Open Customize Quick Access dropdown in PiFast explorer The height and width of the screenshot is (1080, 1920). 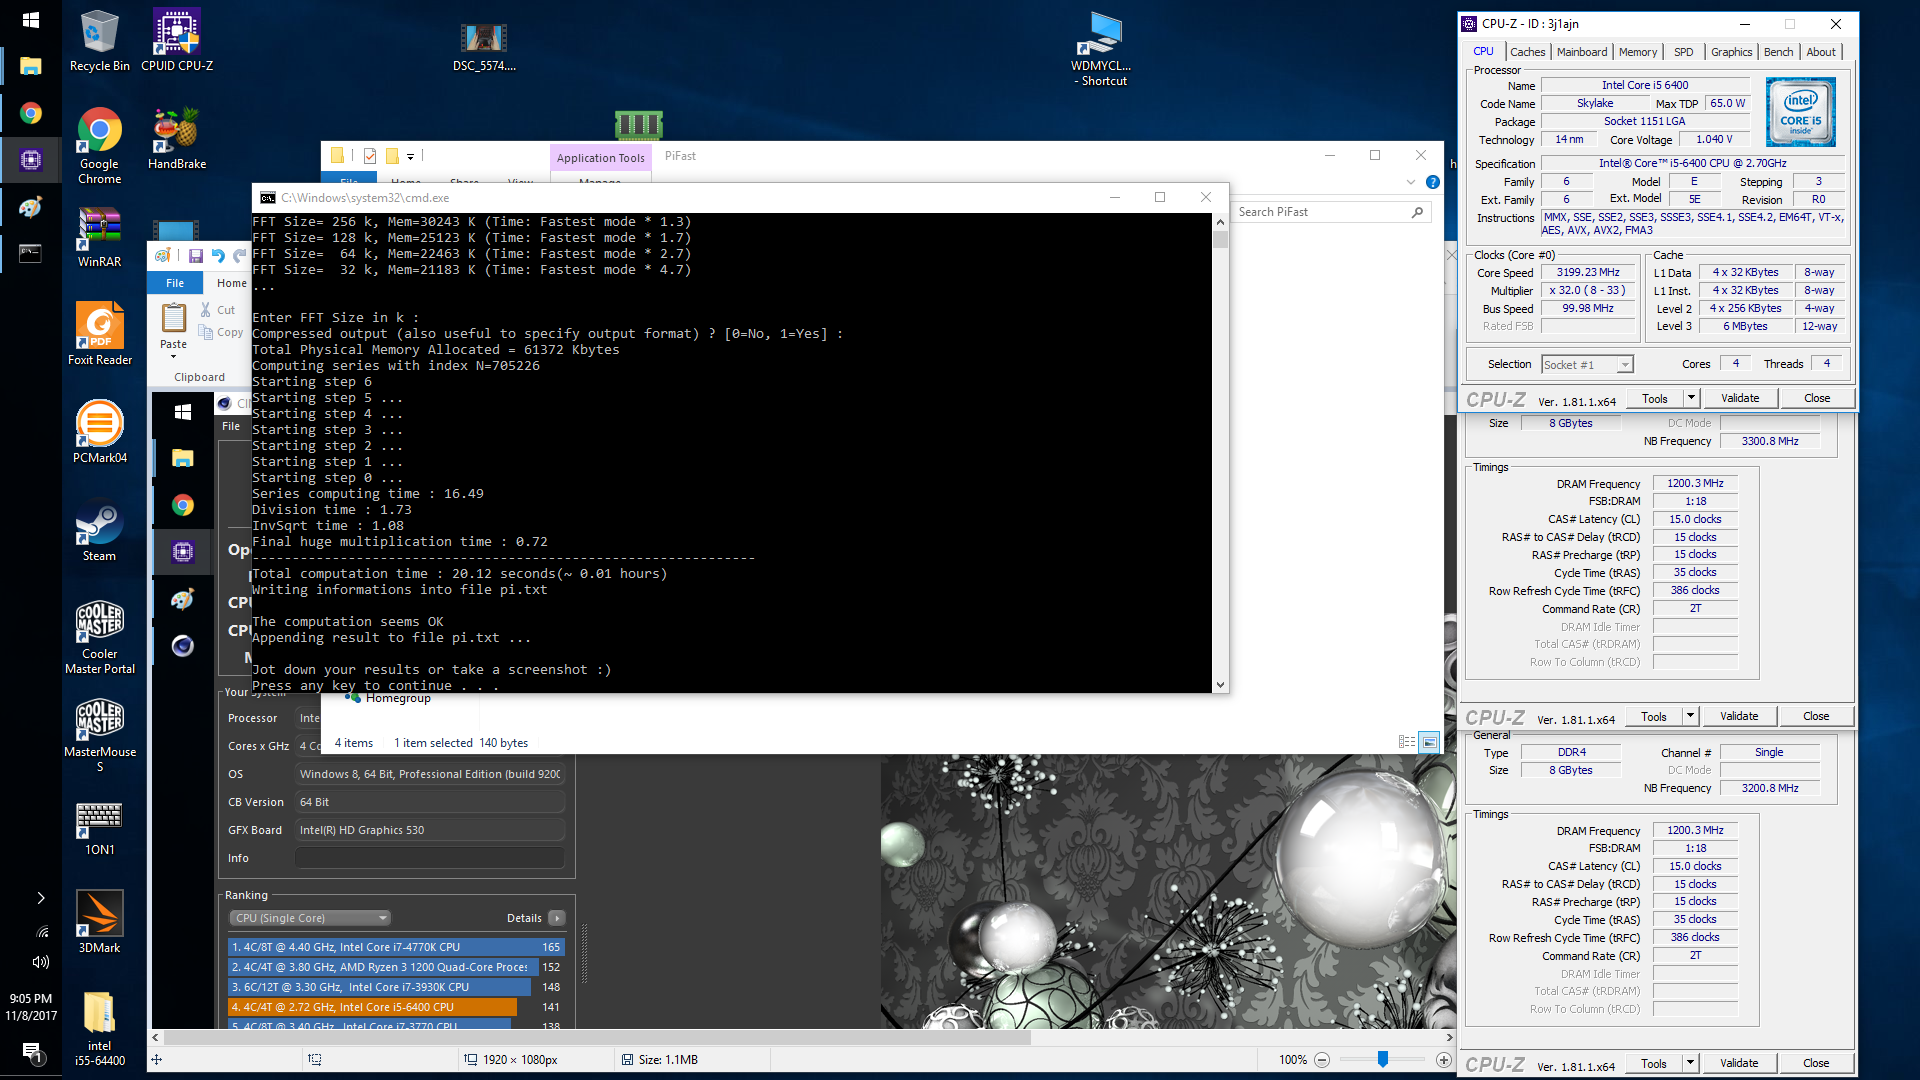click(410, 156)
